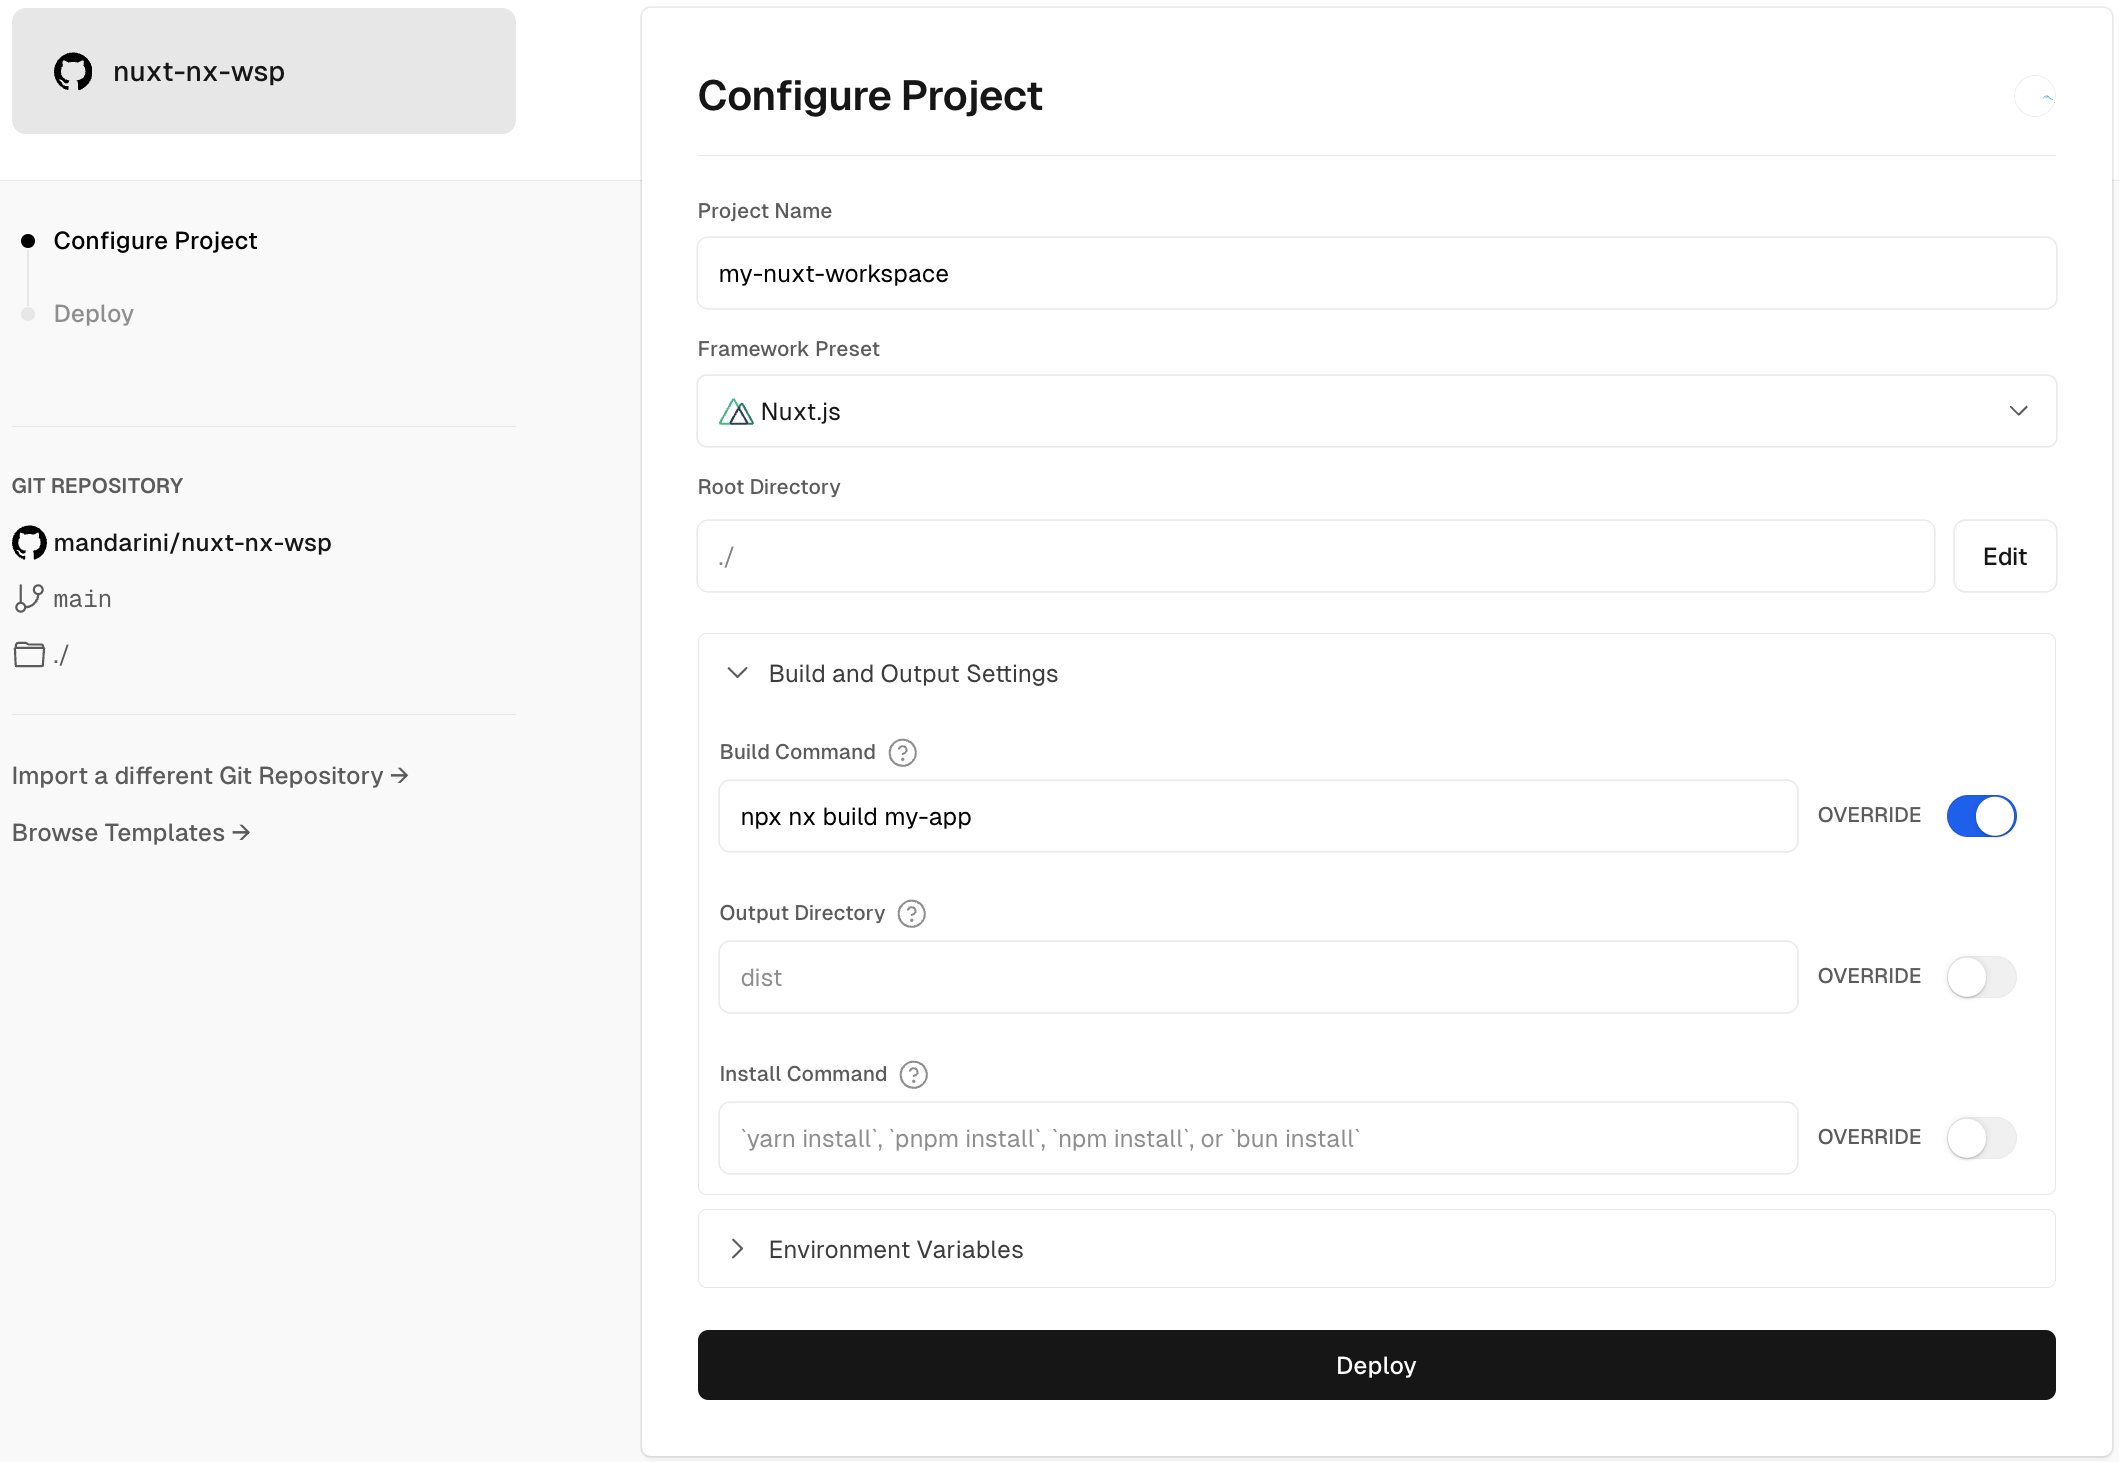This screenshot has height=1462, width=2119.
Task: Click the Nuxt.js framework icon
Action: point(735,411)
